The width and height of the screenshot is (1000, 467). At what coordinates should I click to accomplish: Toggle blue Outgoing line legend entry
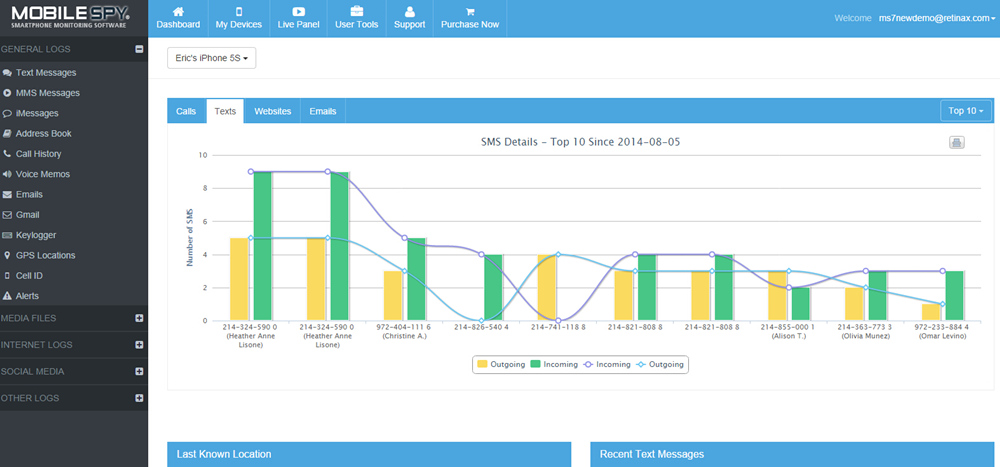pyautogui.click(x=659, y=364)
